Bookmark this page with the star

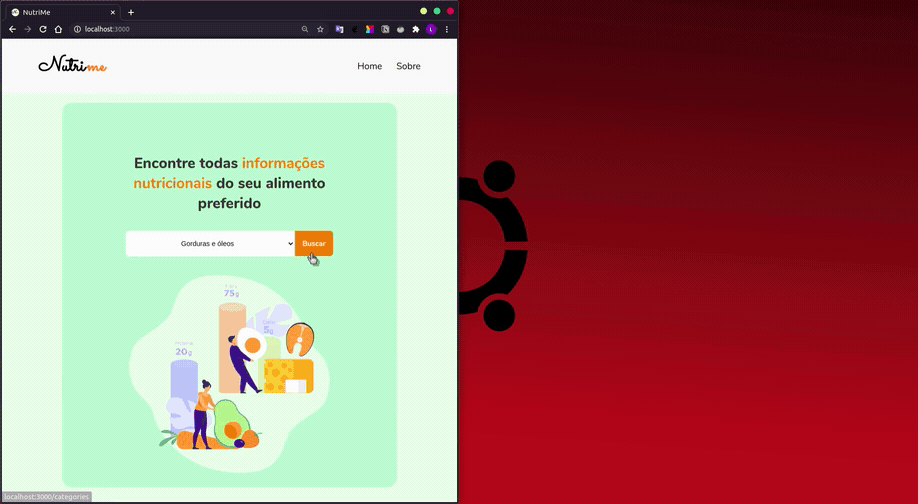pos(320,29)
